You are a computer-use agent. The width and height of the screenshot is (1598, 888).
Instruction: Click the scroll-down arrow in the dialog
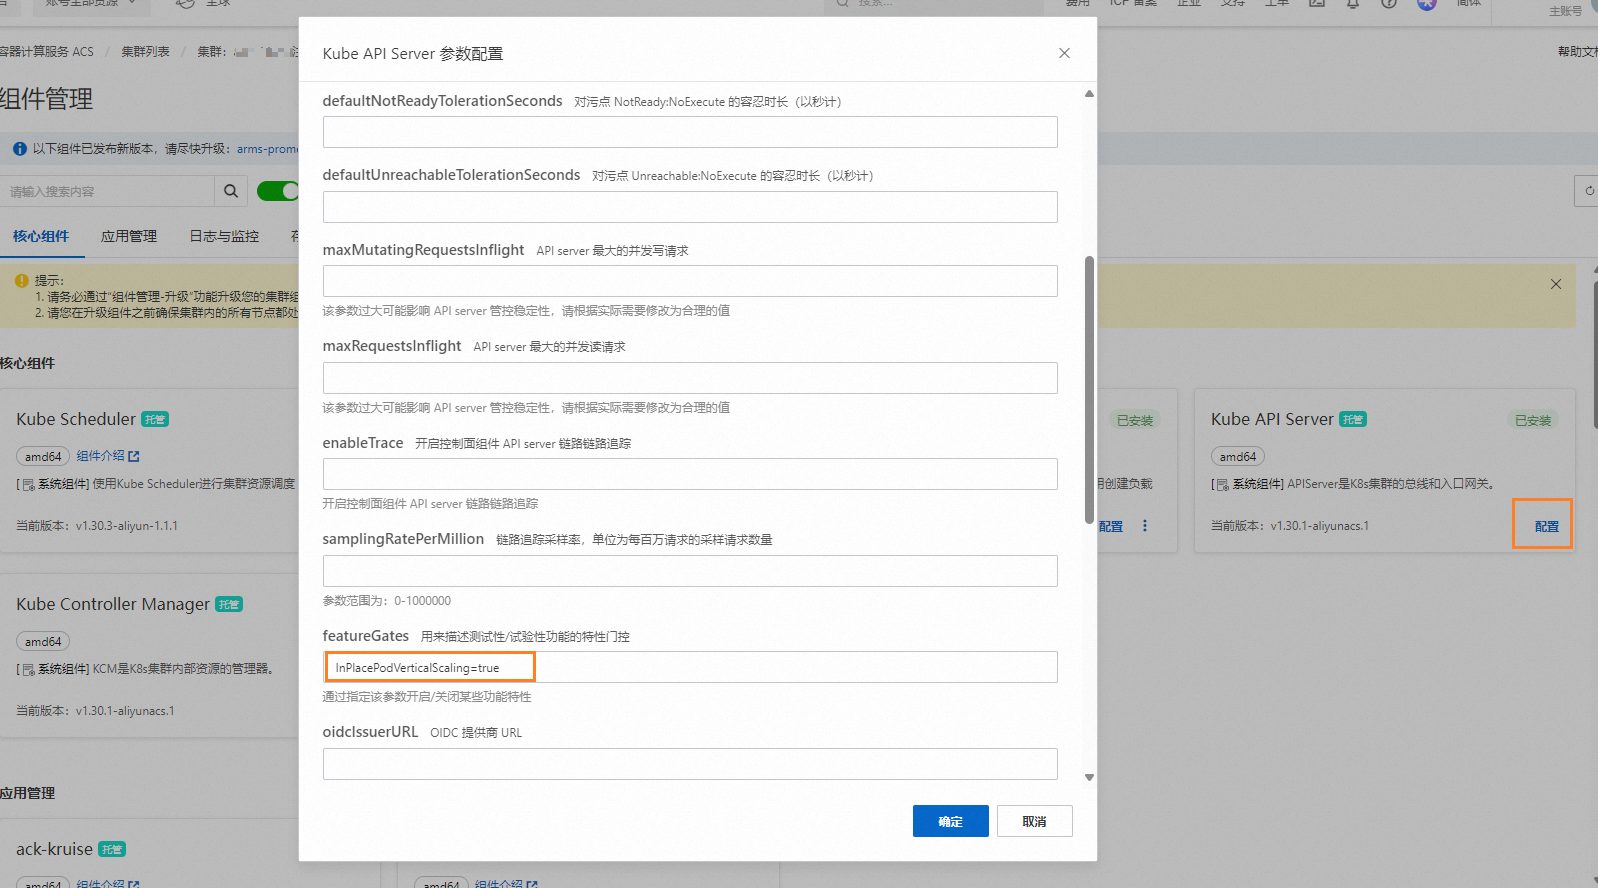pyautogui.click(x=1089, y=777)
